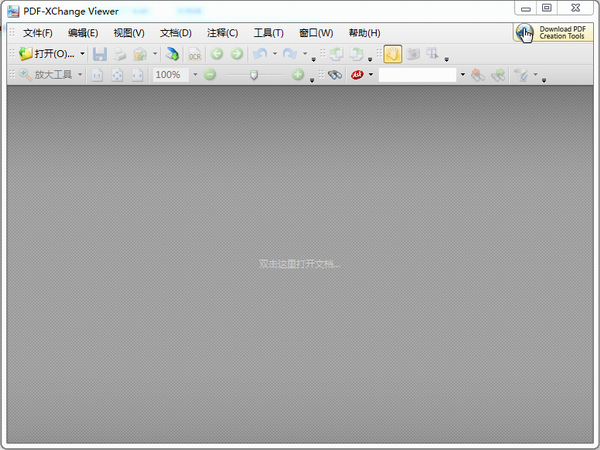This screenshot has height=450, width=600.
Task: Expand the search provider dropdown arrow
Action: pos(371,74)
